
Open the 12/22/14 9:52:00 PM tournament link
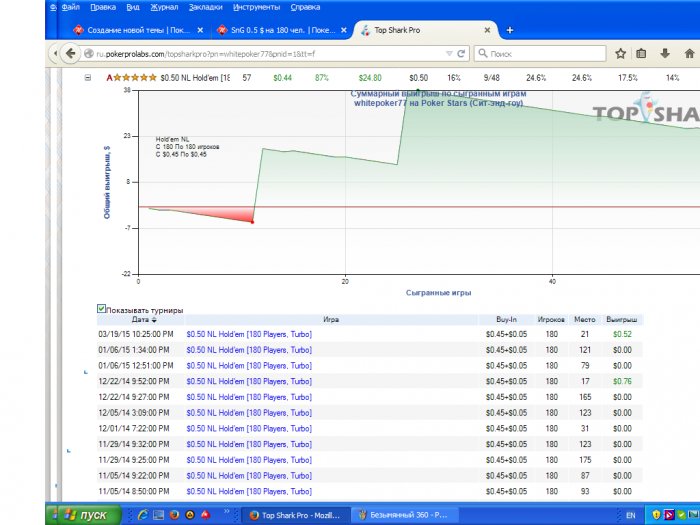tap(249, 381)
